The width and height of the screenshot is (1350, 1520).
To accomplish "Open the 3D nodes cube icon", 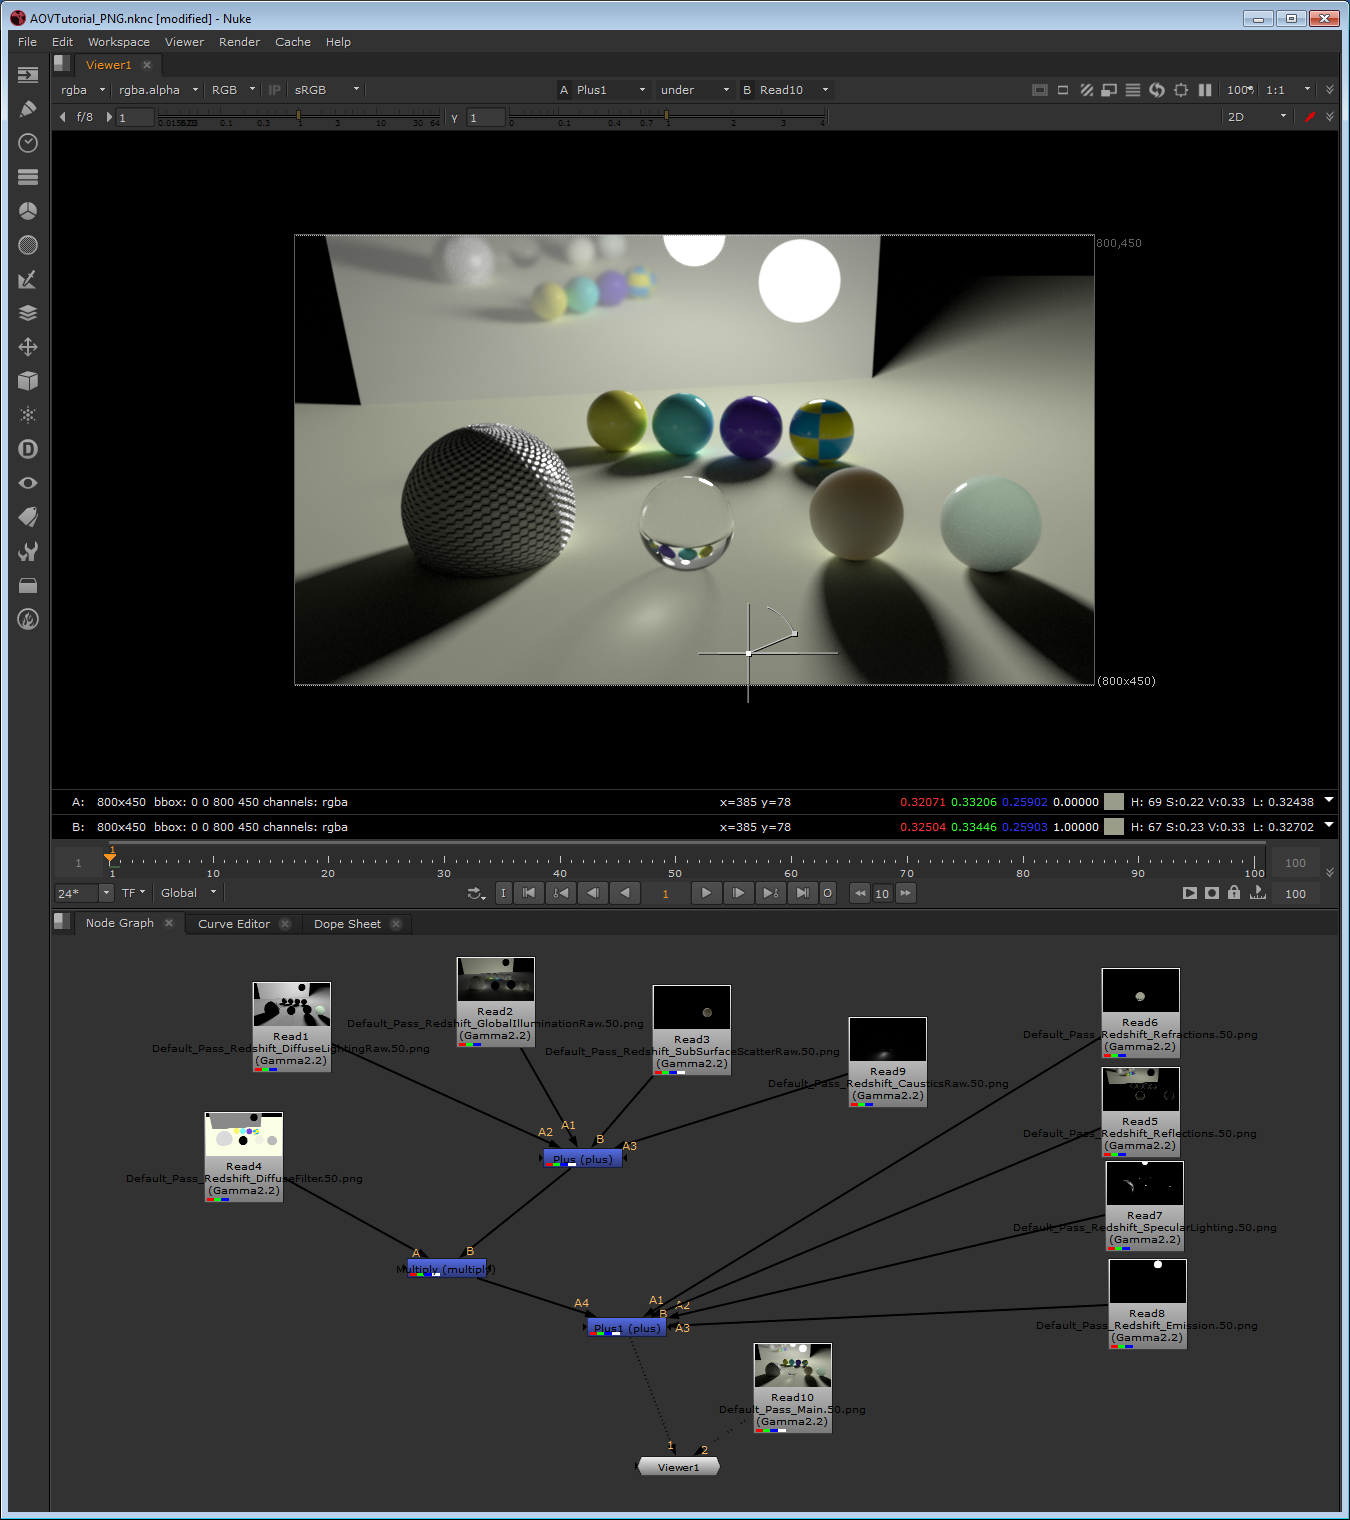I will click(28, 381).
